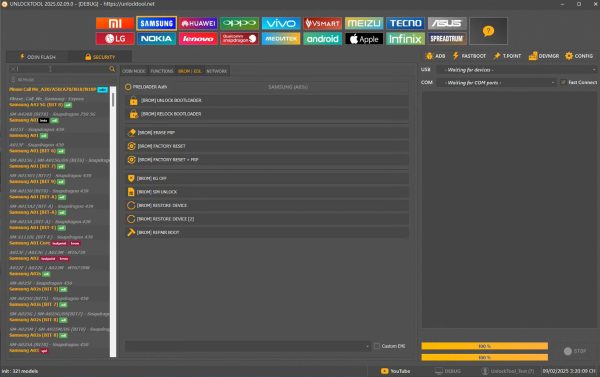Screen dimensions: 600x377
Task: Click the 'Init : 321 models' status text
Action: (x=20, y=371)
